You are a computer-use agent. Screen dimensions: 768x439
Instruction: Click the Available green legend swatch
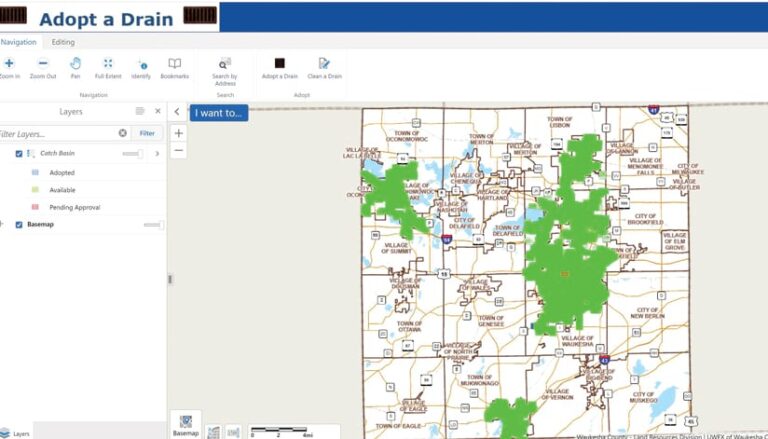click(35, 190)
